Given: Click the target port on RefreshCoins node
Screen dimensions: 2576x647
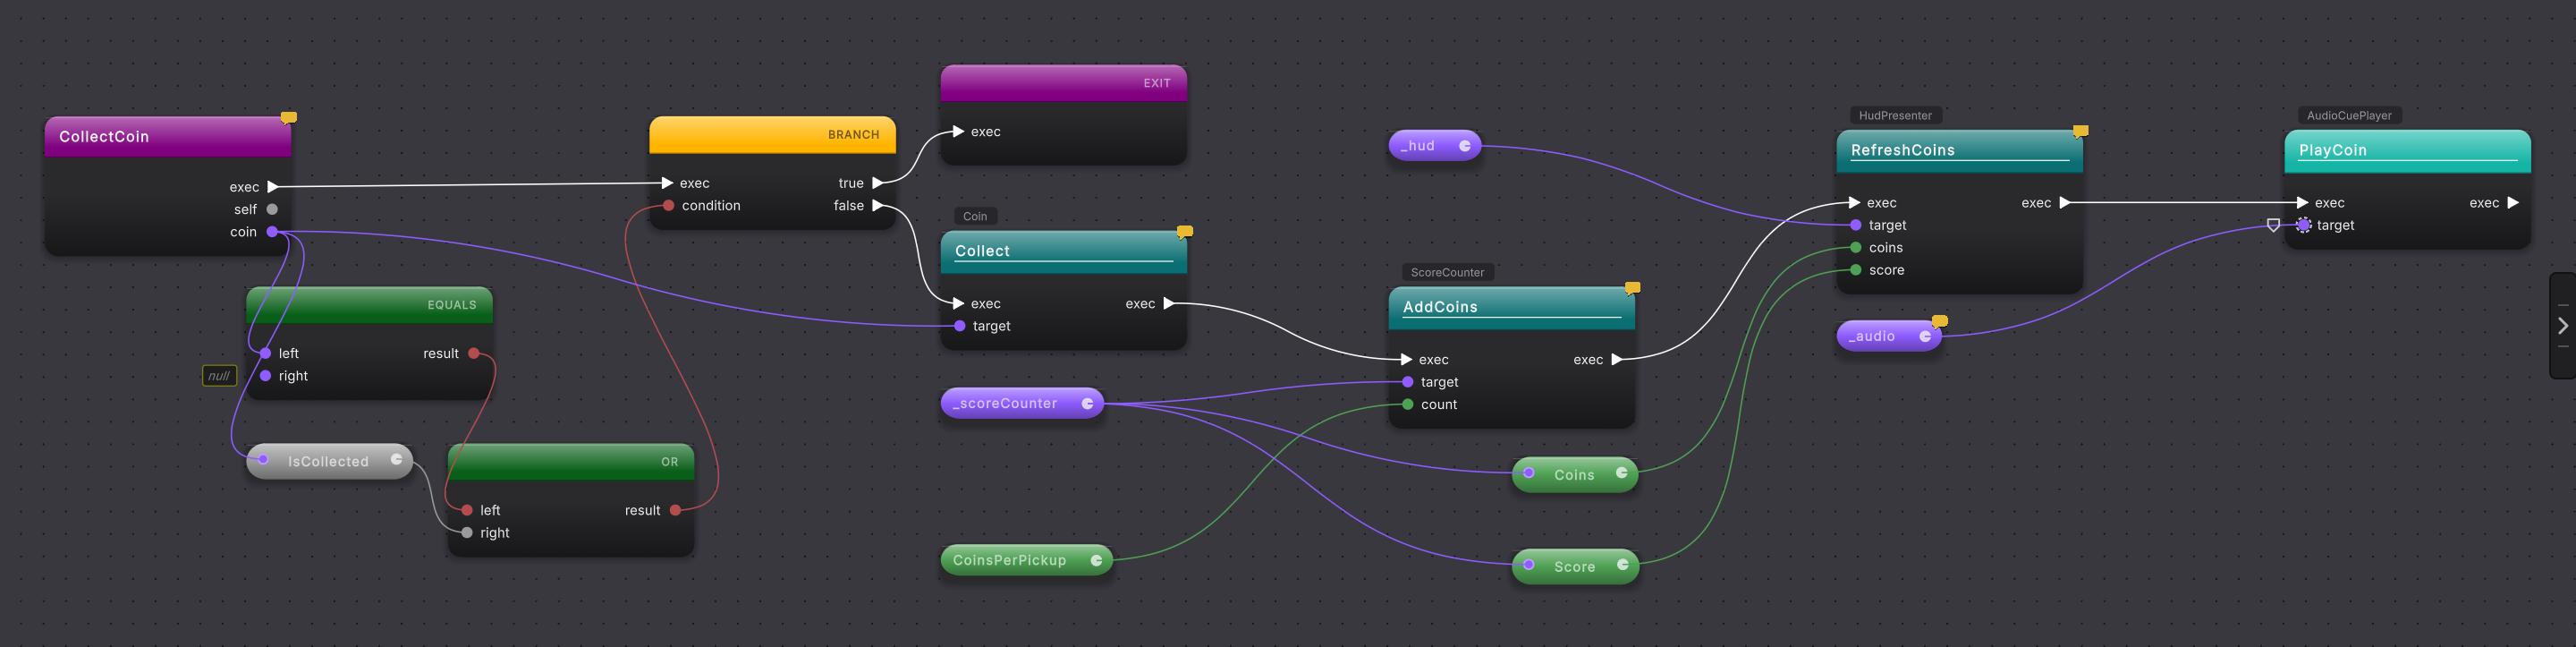Looking at the screenshot, I should 1856,226.
